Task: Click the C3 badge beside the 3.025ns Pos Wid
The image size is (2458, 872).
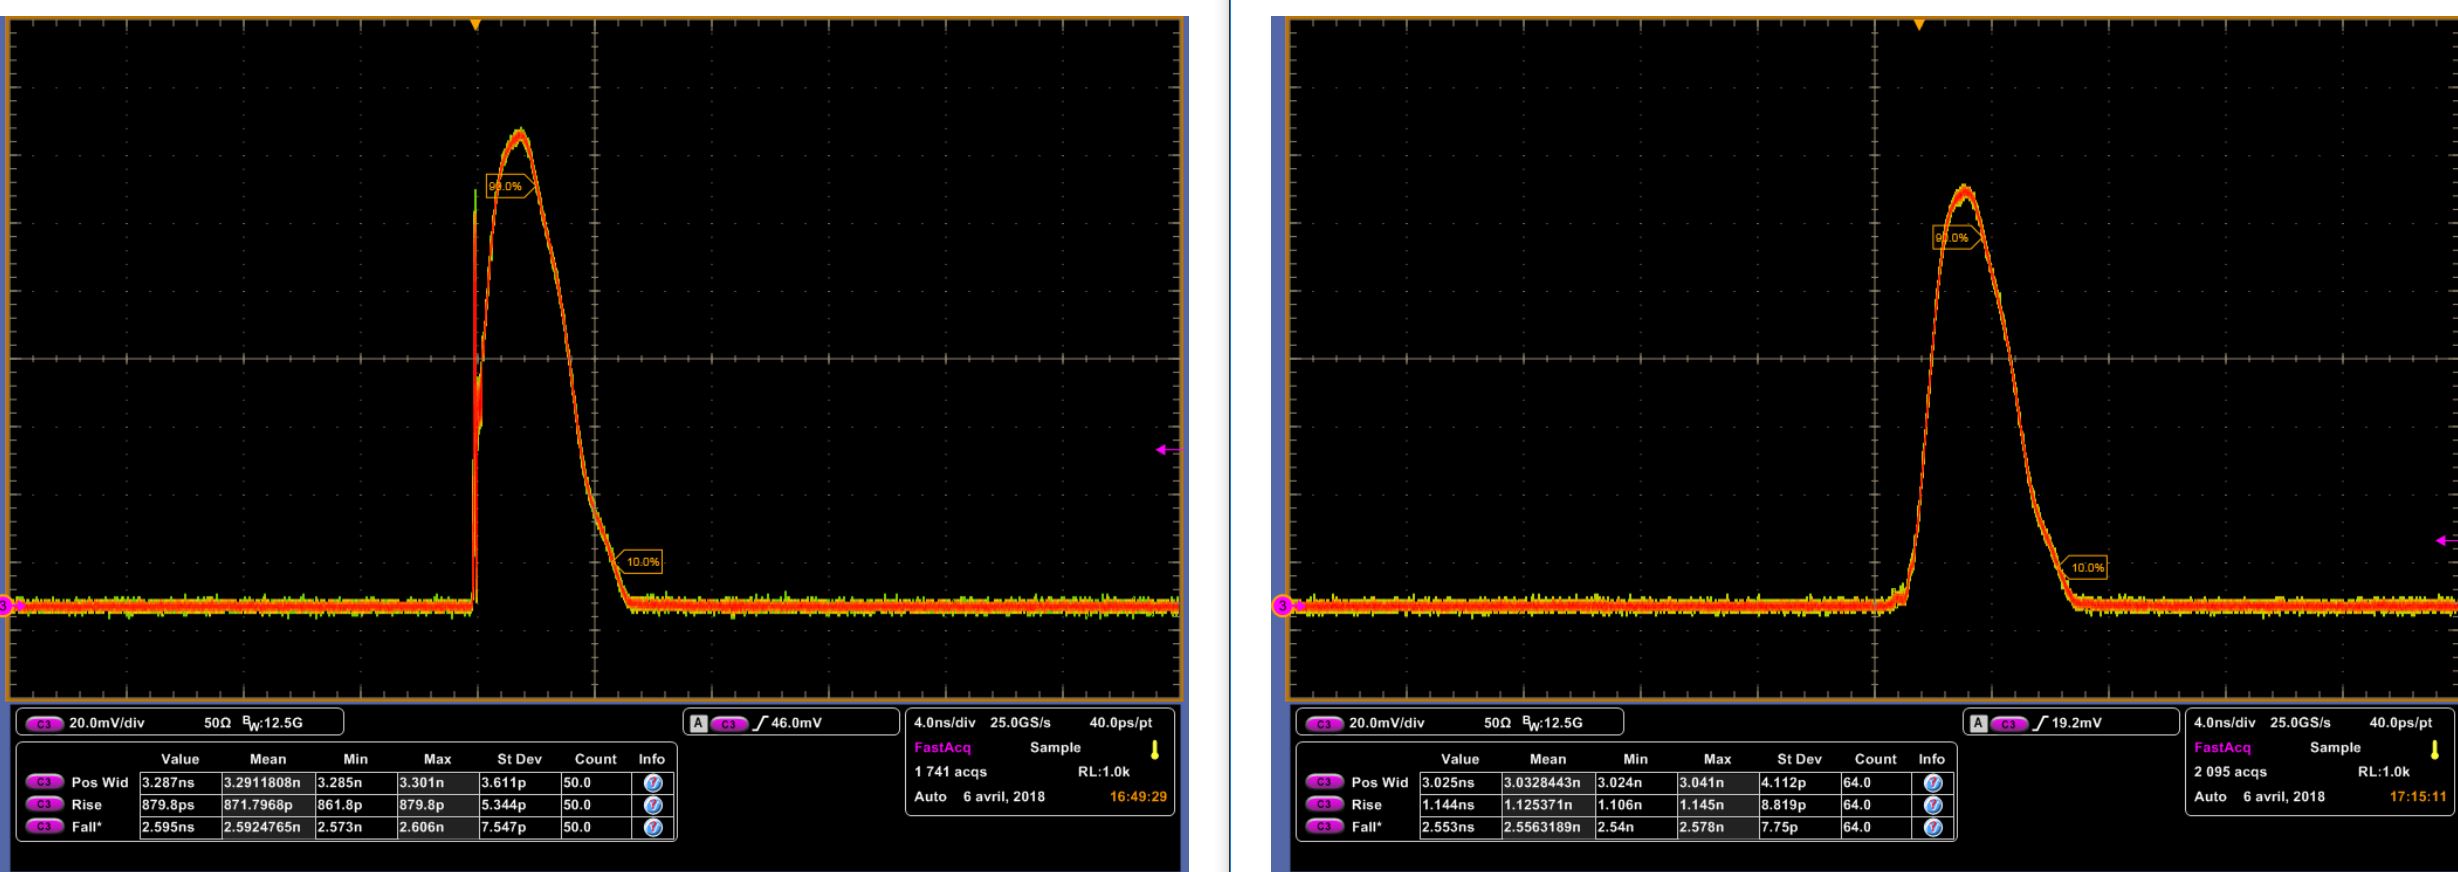Action: (x=1324, y=783)
